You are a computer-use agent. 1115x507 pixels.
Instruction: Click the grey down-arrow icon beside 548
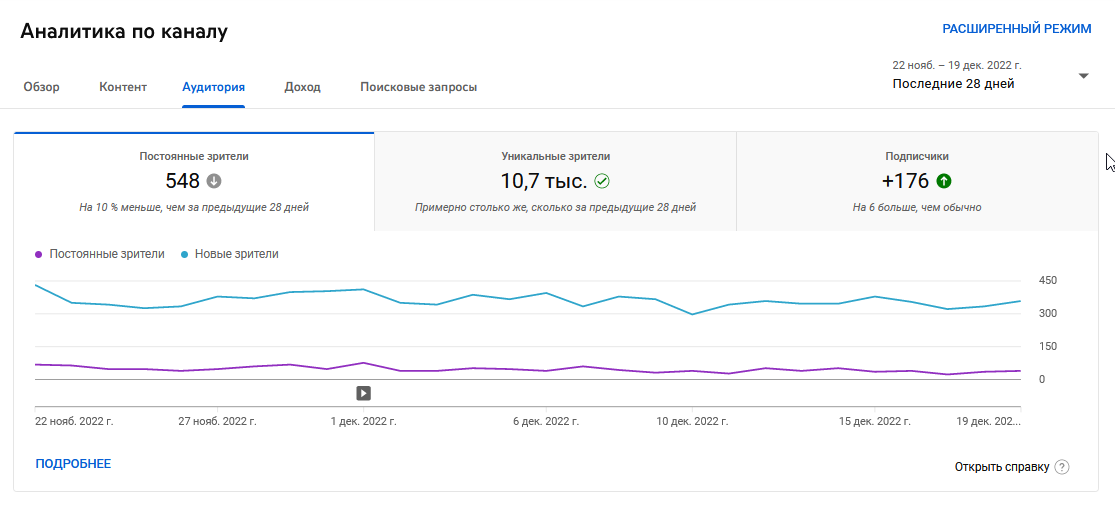tap(214, 181)
